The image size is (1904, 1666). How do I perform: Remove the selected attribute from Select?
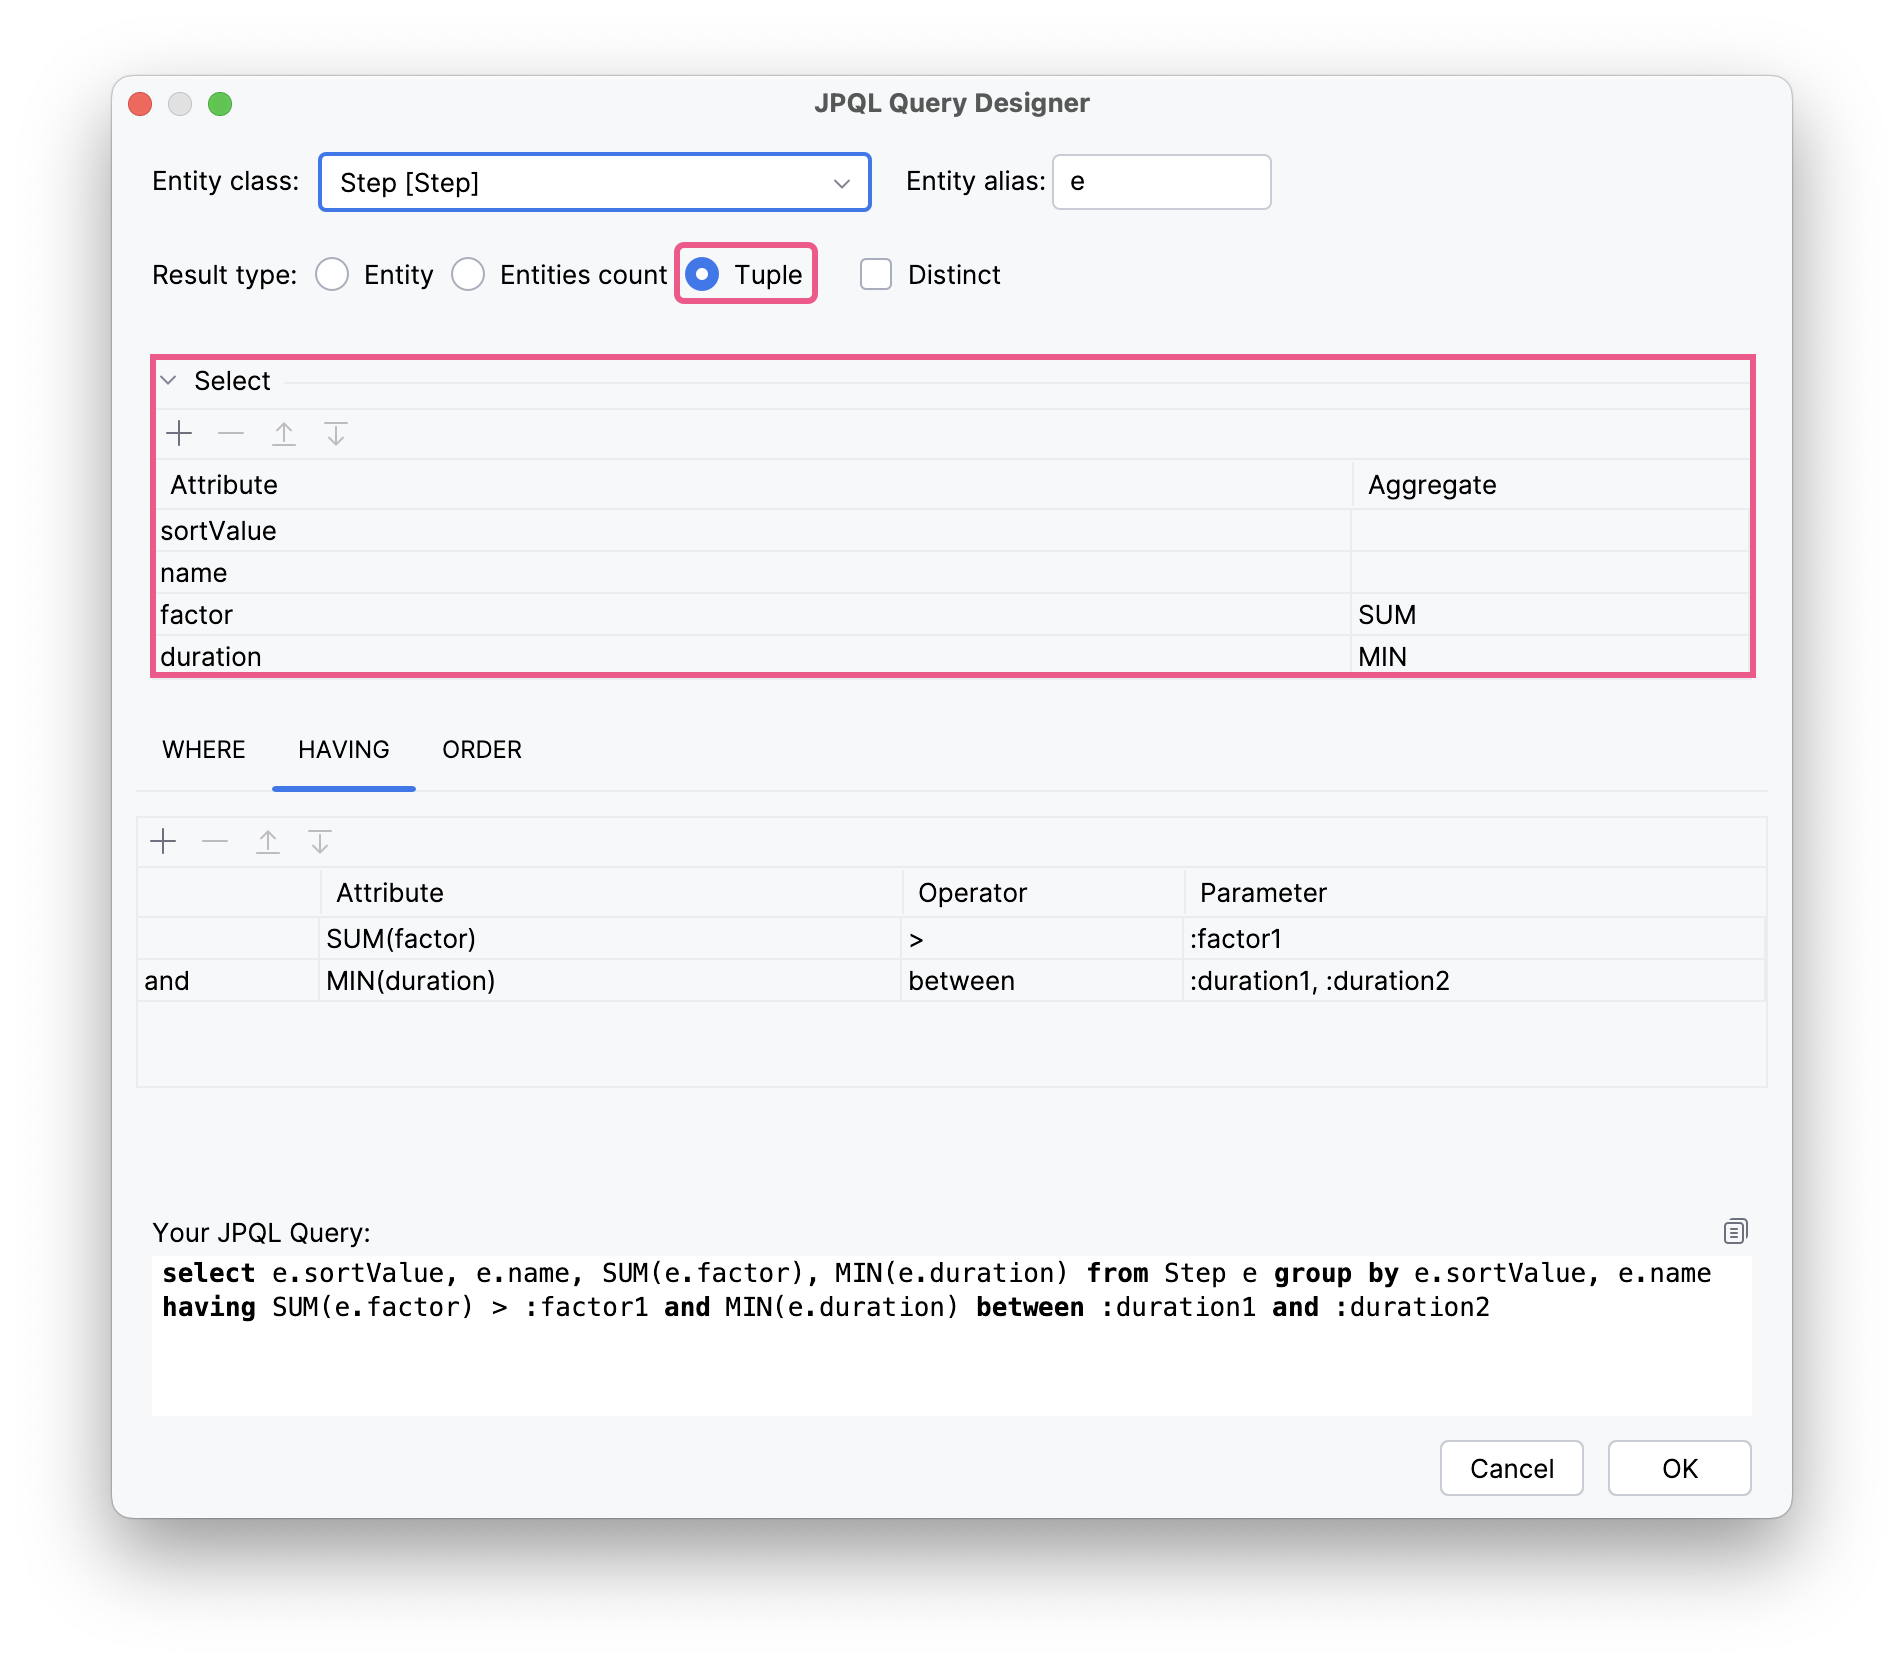pos(231,434)
